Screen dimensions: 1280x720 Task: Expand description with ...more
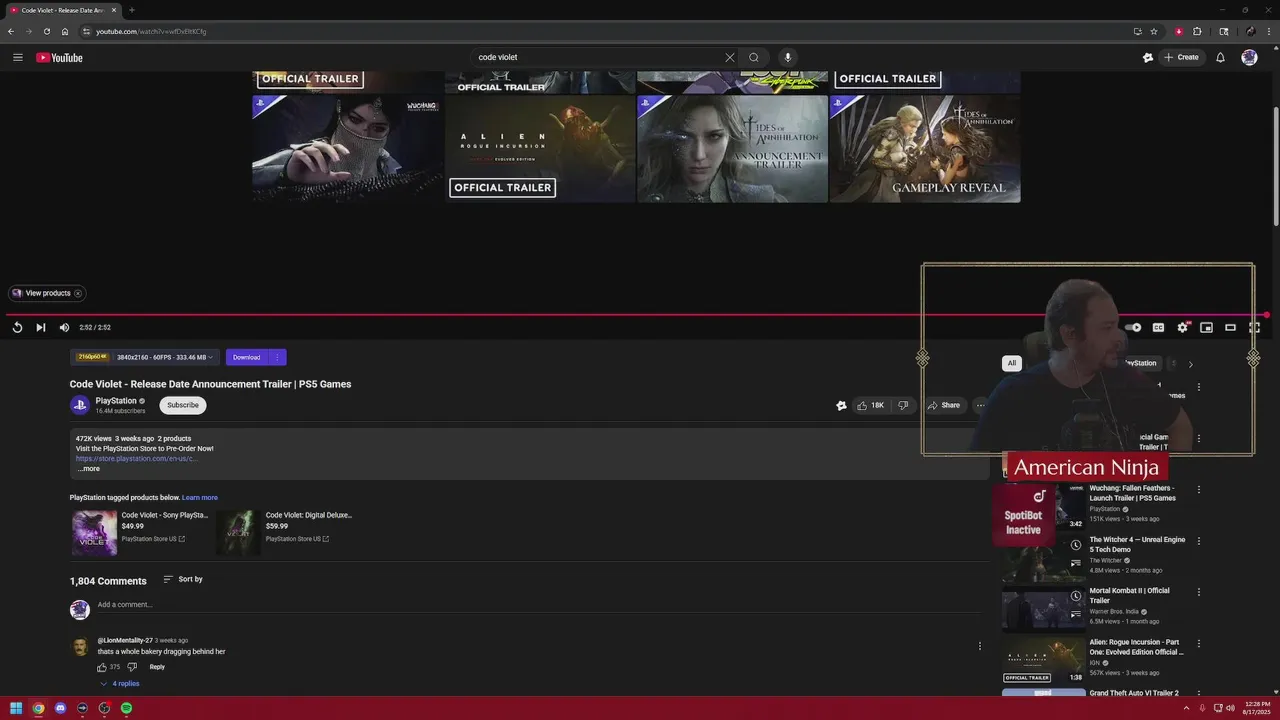point(89,468)
